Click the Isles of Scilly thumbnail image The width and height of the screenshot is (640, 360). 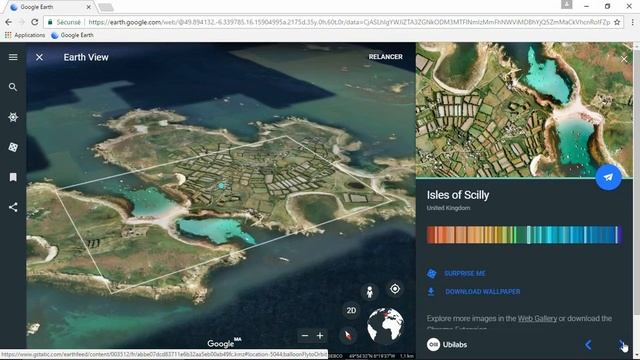524,110
